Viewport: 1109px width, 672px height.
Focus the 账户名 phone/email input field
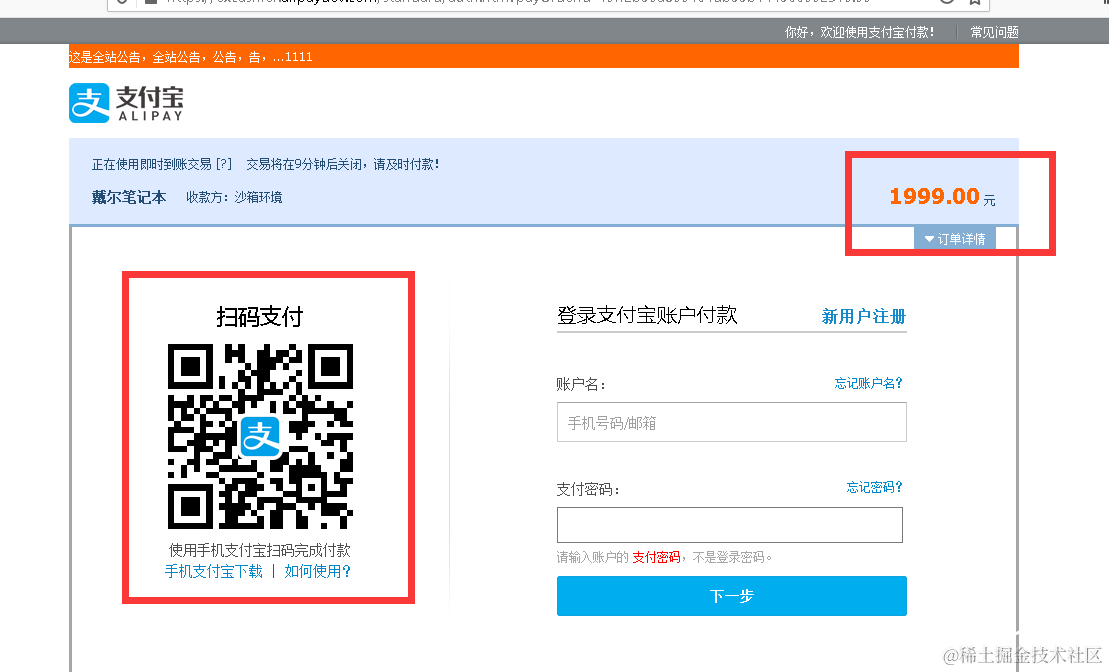pos(731,422)
